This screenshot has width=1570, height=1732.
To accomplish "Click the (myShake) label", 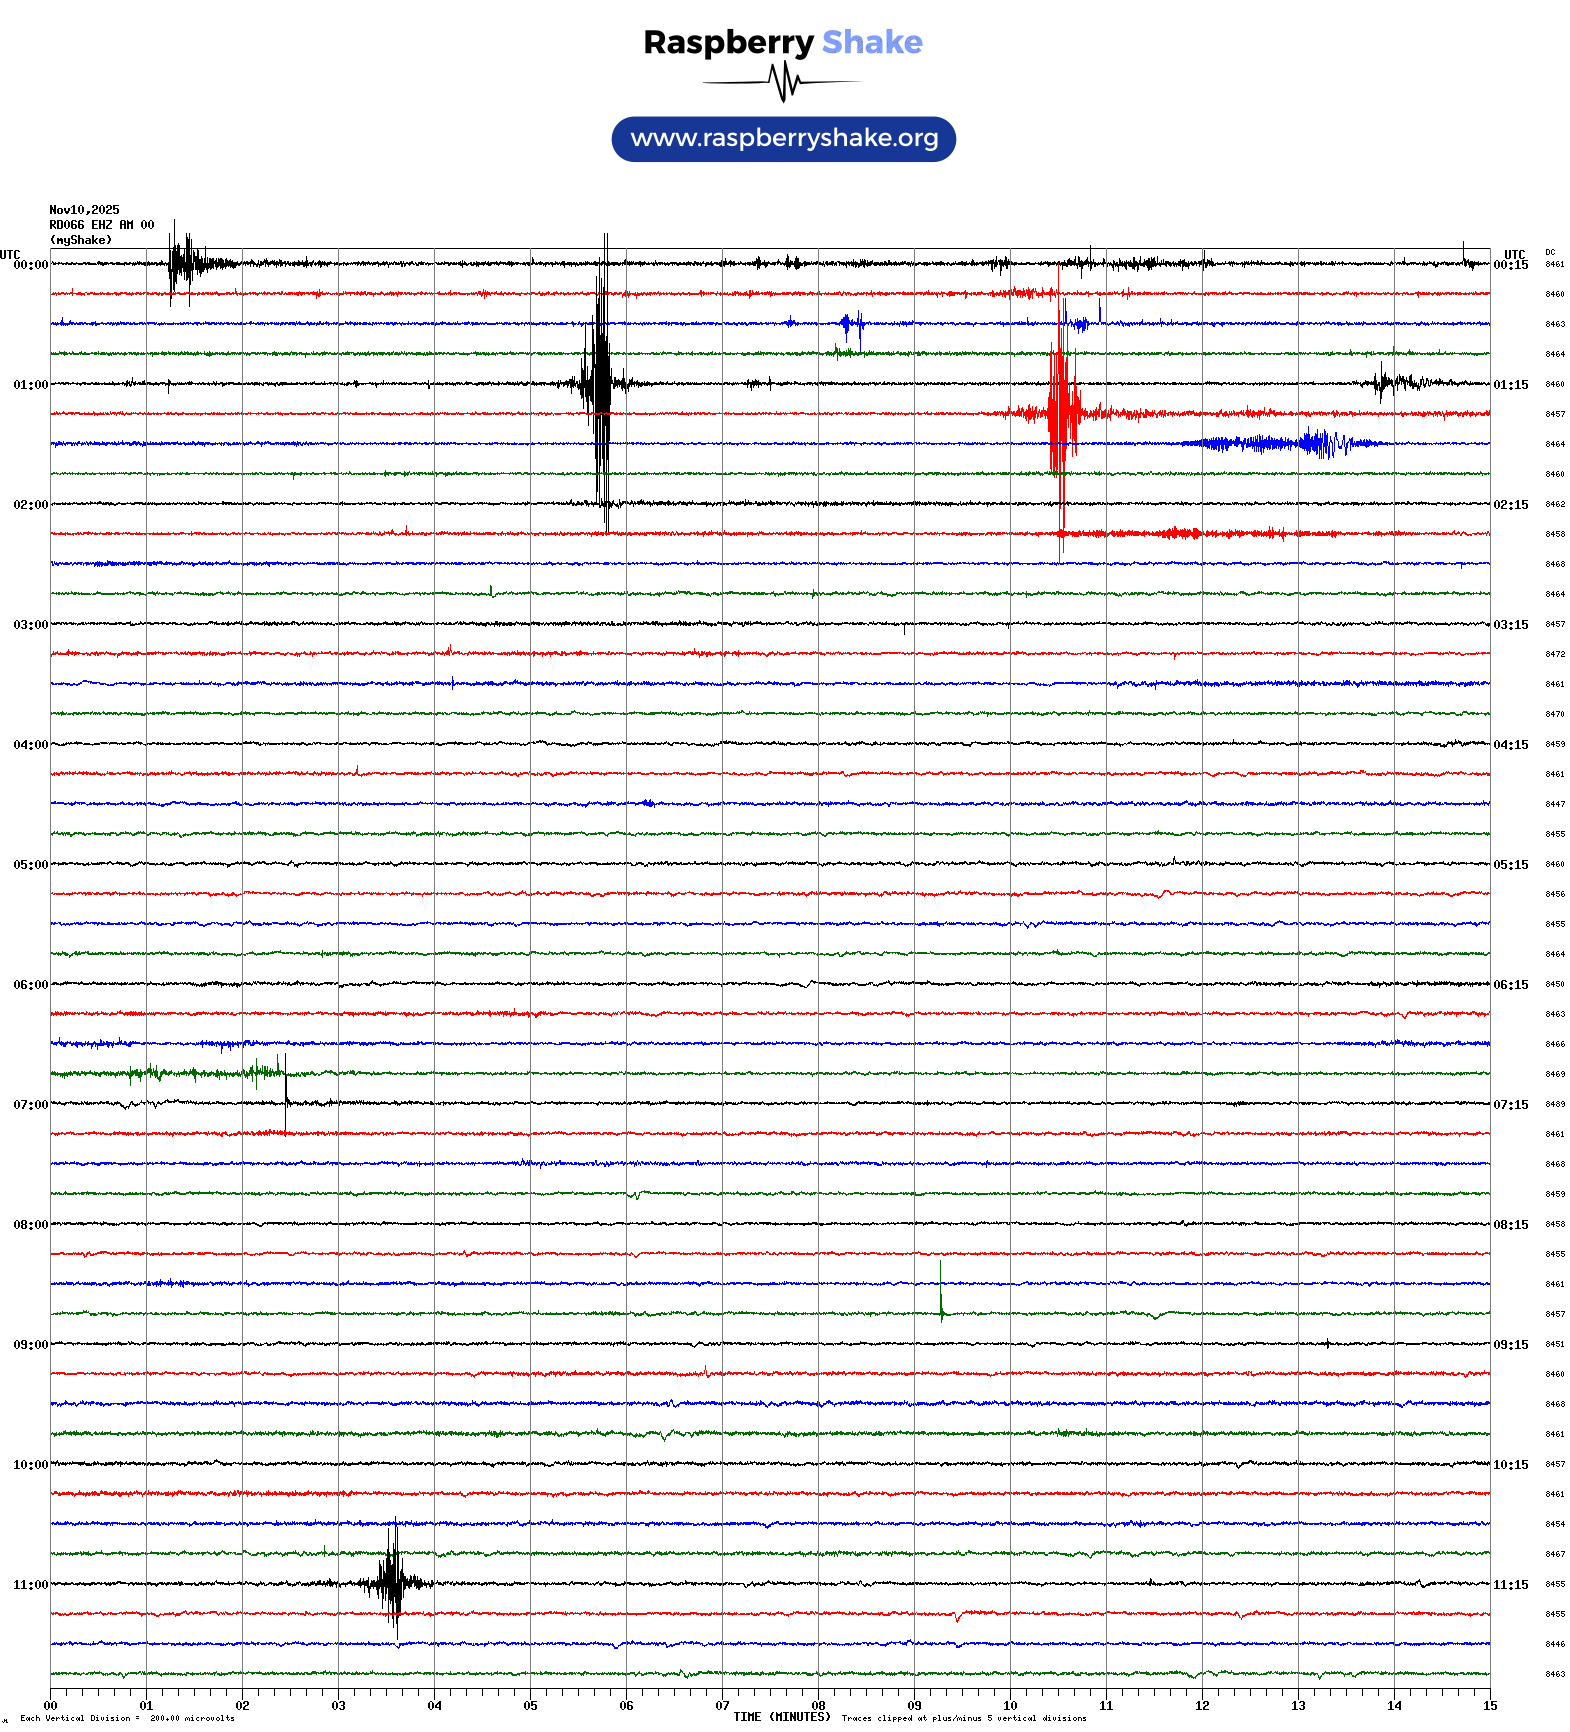I will pos(80,240).
